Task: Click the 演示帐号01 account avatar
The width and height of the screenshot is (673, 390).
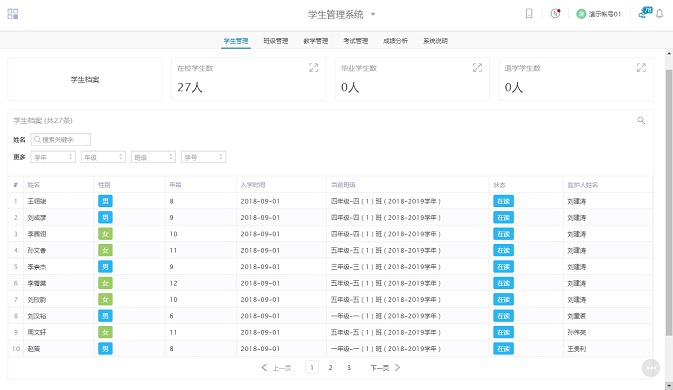Action: click(581, 14)
